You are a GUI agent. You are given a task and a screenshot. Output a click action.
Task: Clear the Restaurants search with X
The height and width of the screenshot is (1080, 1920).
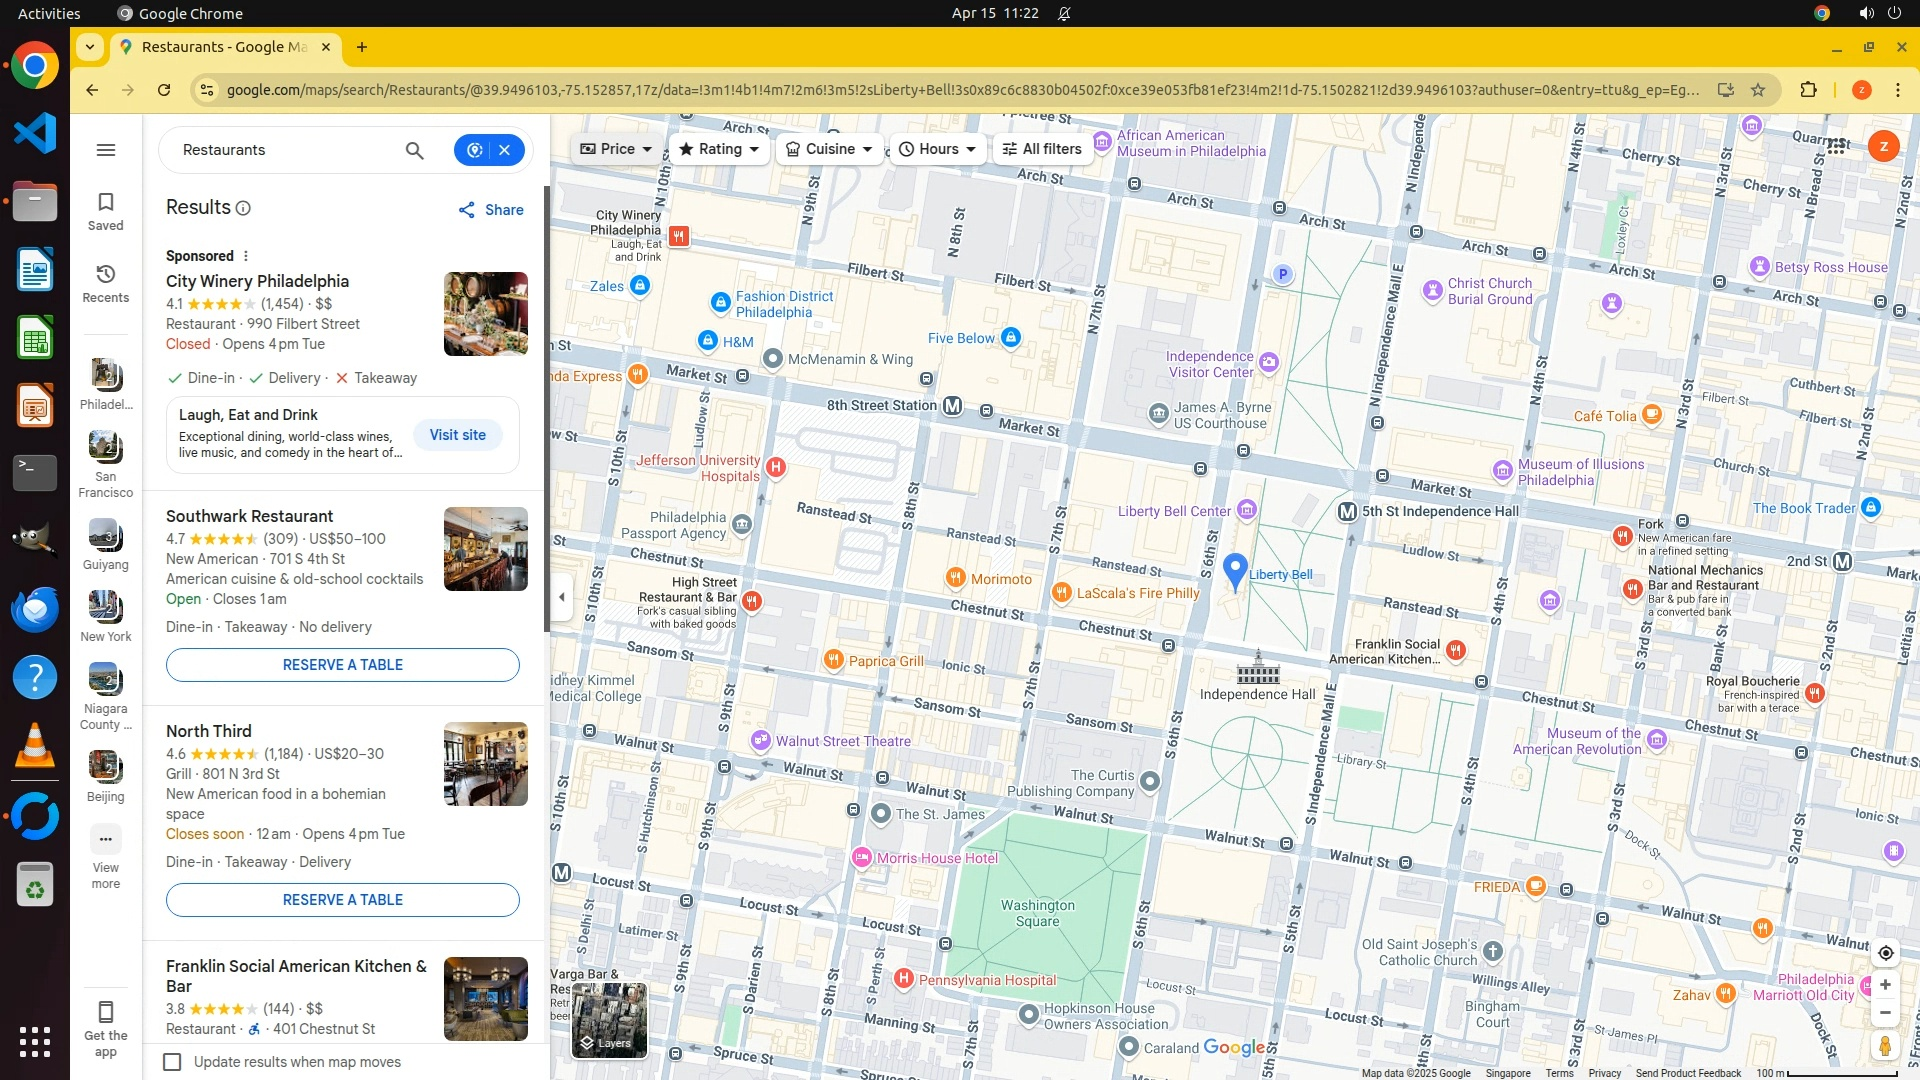(x=505, y=150)
